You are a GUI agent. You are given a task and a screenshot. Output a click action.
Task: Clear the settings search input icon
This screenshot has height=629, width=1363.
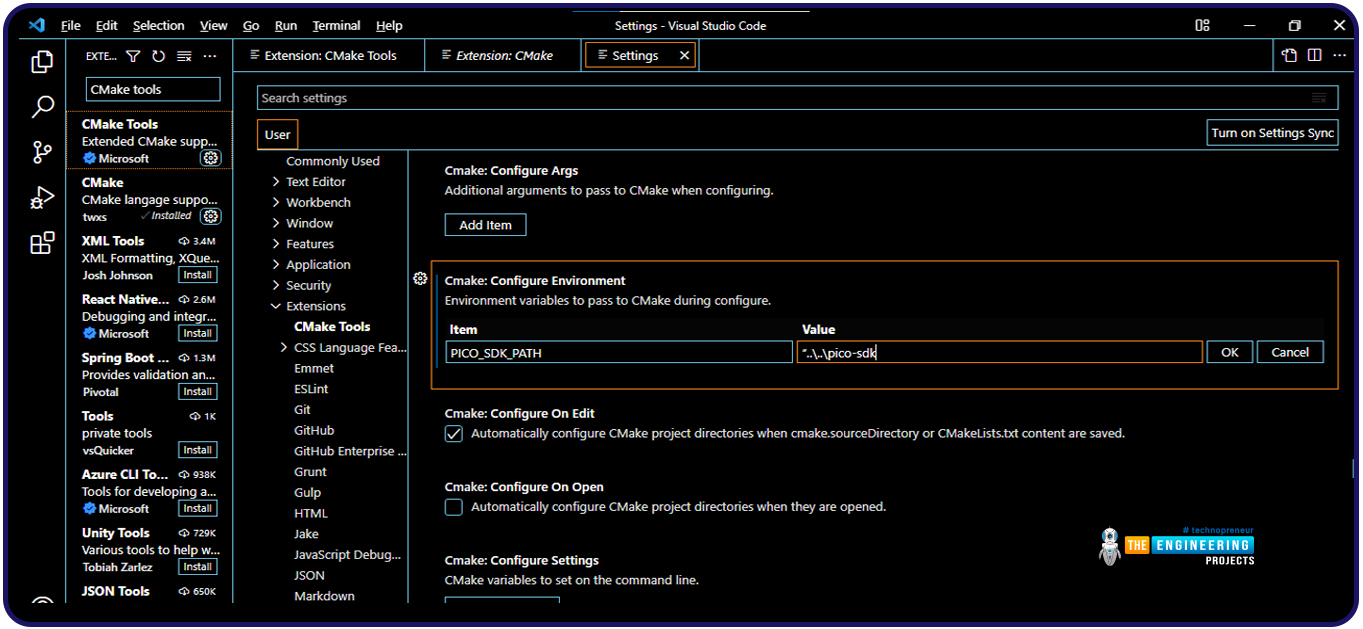click(1319, 98)
